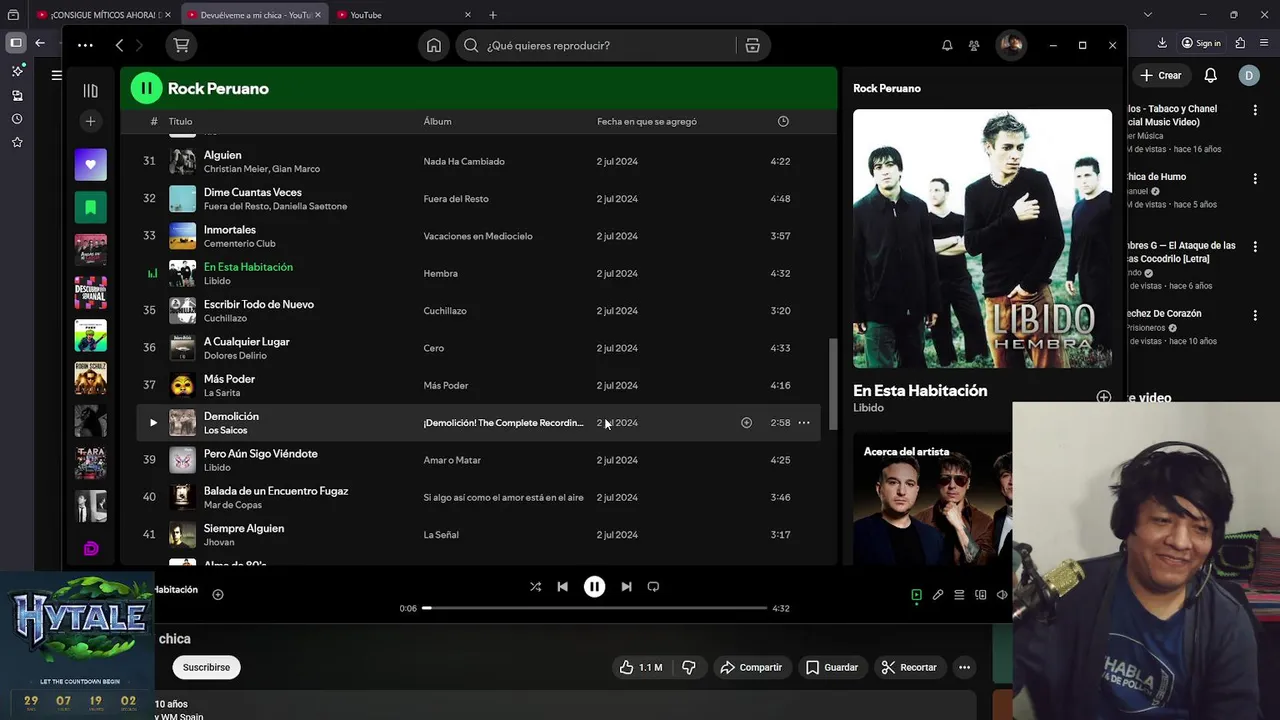
Task: Go back in Spotify navigation
Action: click(x=119, y=45)
